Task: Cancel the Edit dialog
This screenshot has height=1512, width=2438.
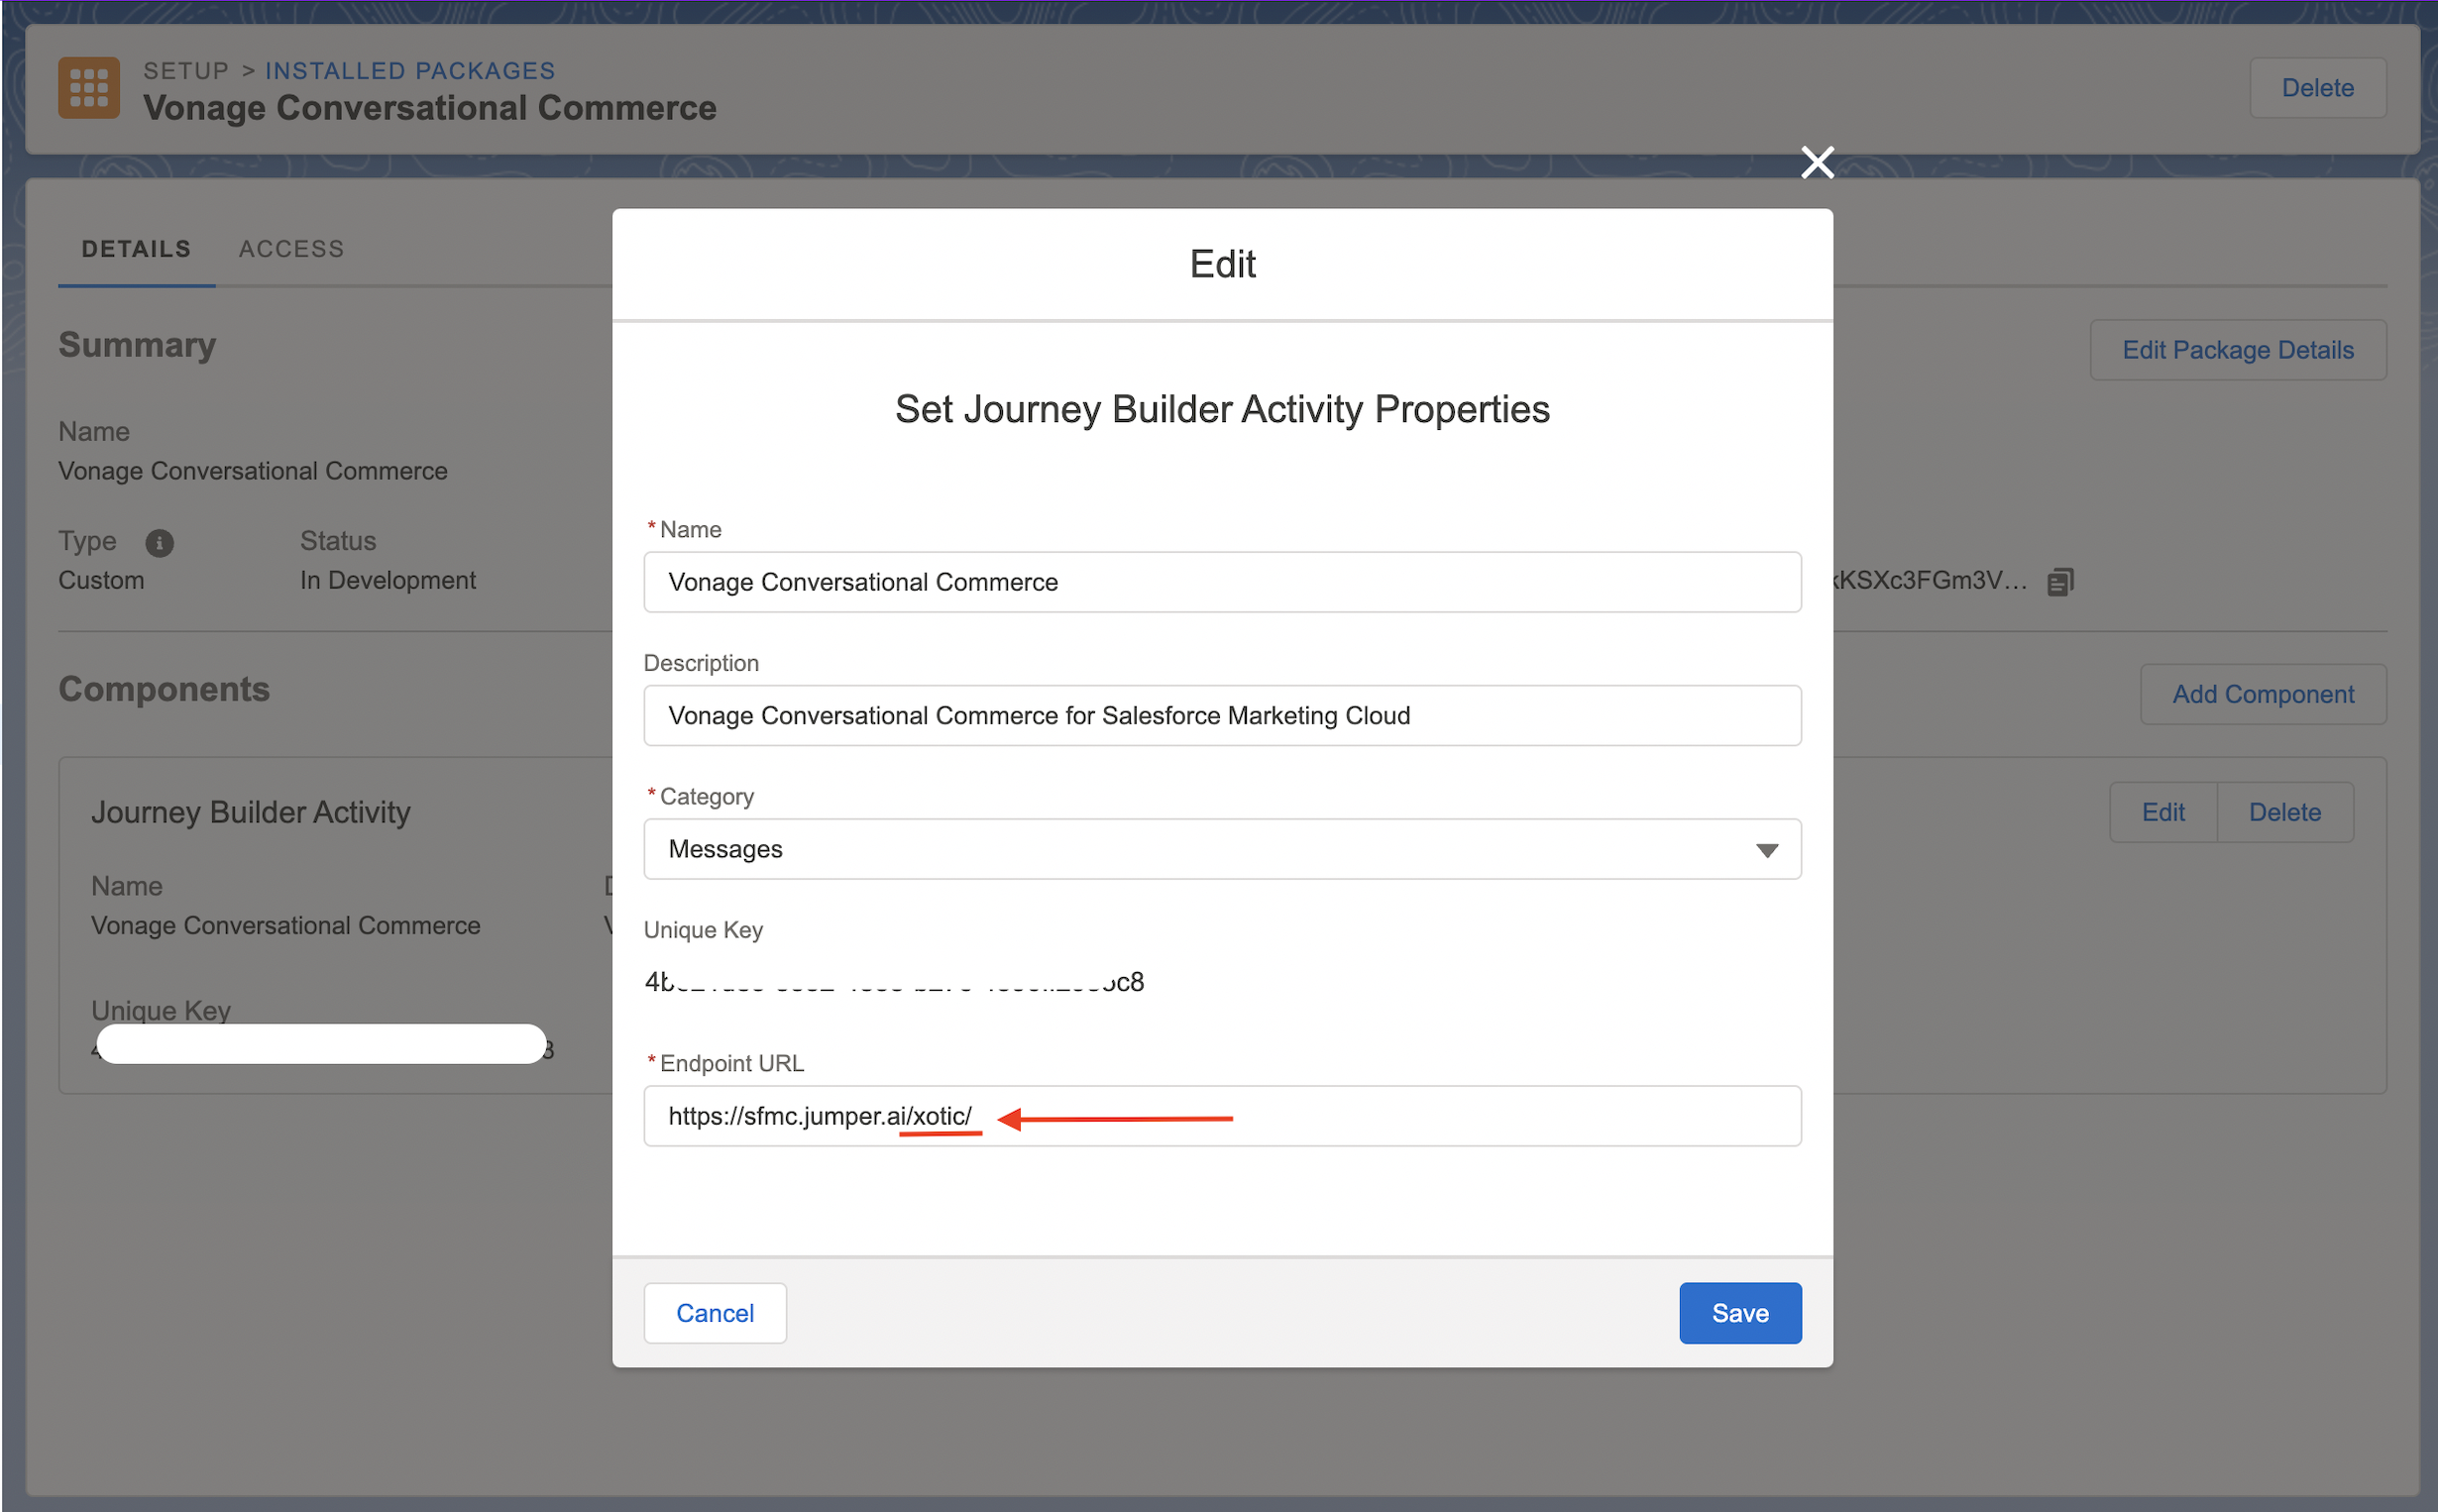Action: pos(715,1313)
